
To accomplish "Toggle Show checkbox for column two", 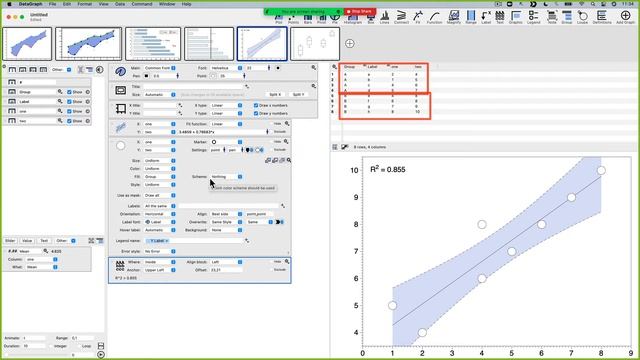I will coord(69,121).
